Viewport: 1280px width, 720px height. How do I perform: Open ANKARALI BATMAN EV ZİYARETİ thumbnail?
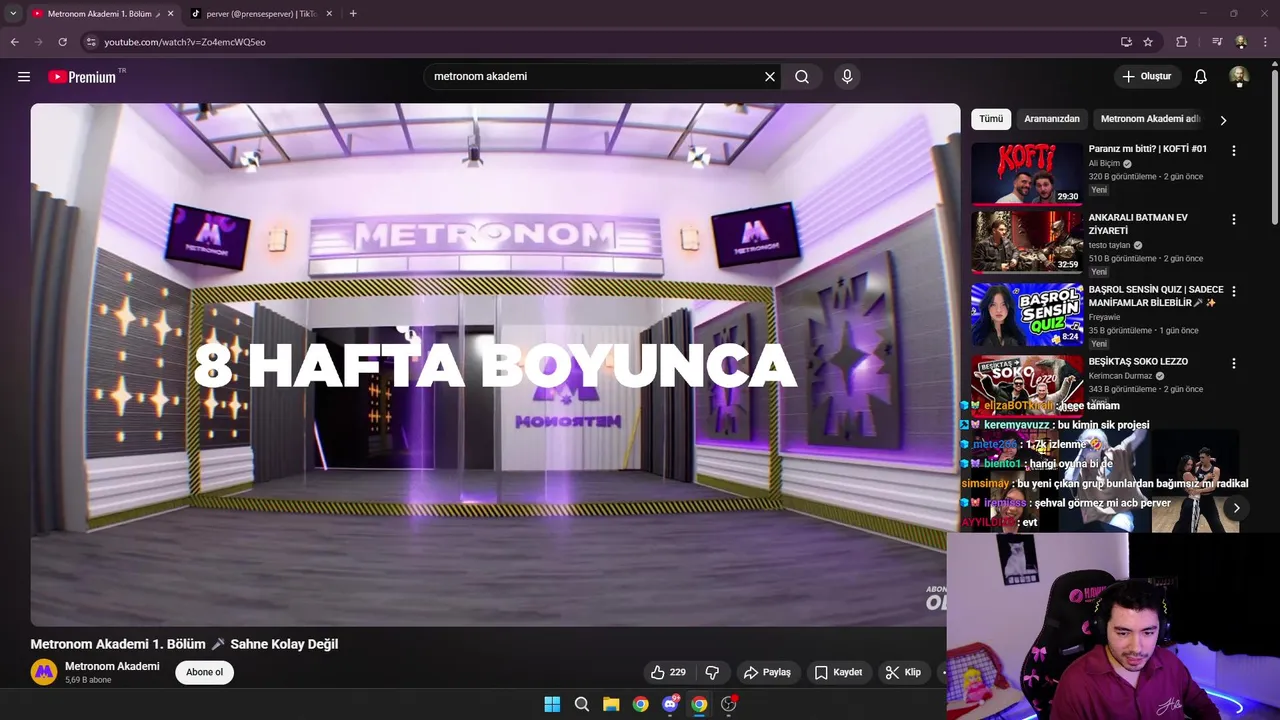(1027, 243)
